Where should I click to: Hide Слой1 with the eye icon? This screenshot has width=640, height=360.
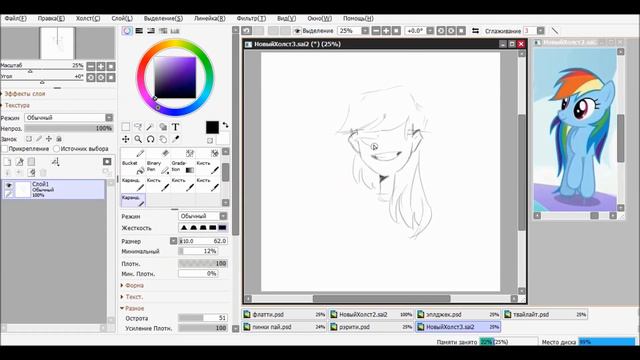[9, 185]
